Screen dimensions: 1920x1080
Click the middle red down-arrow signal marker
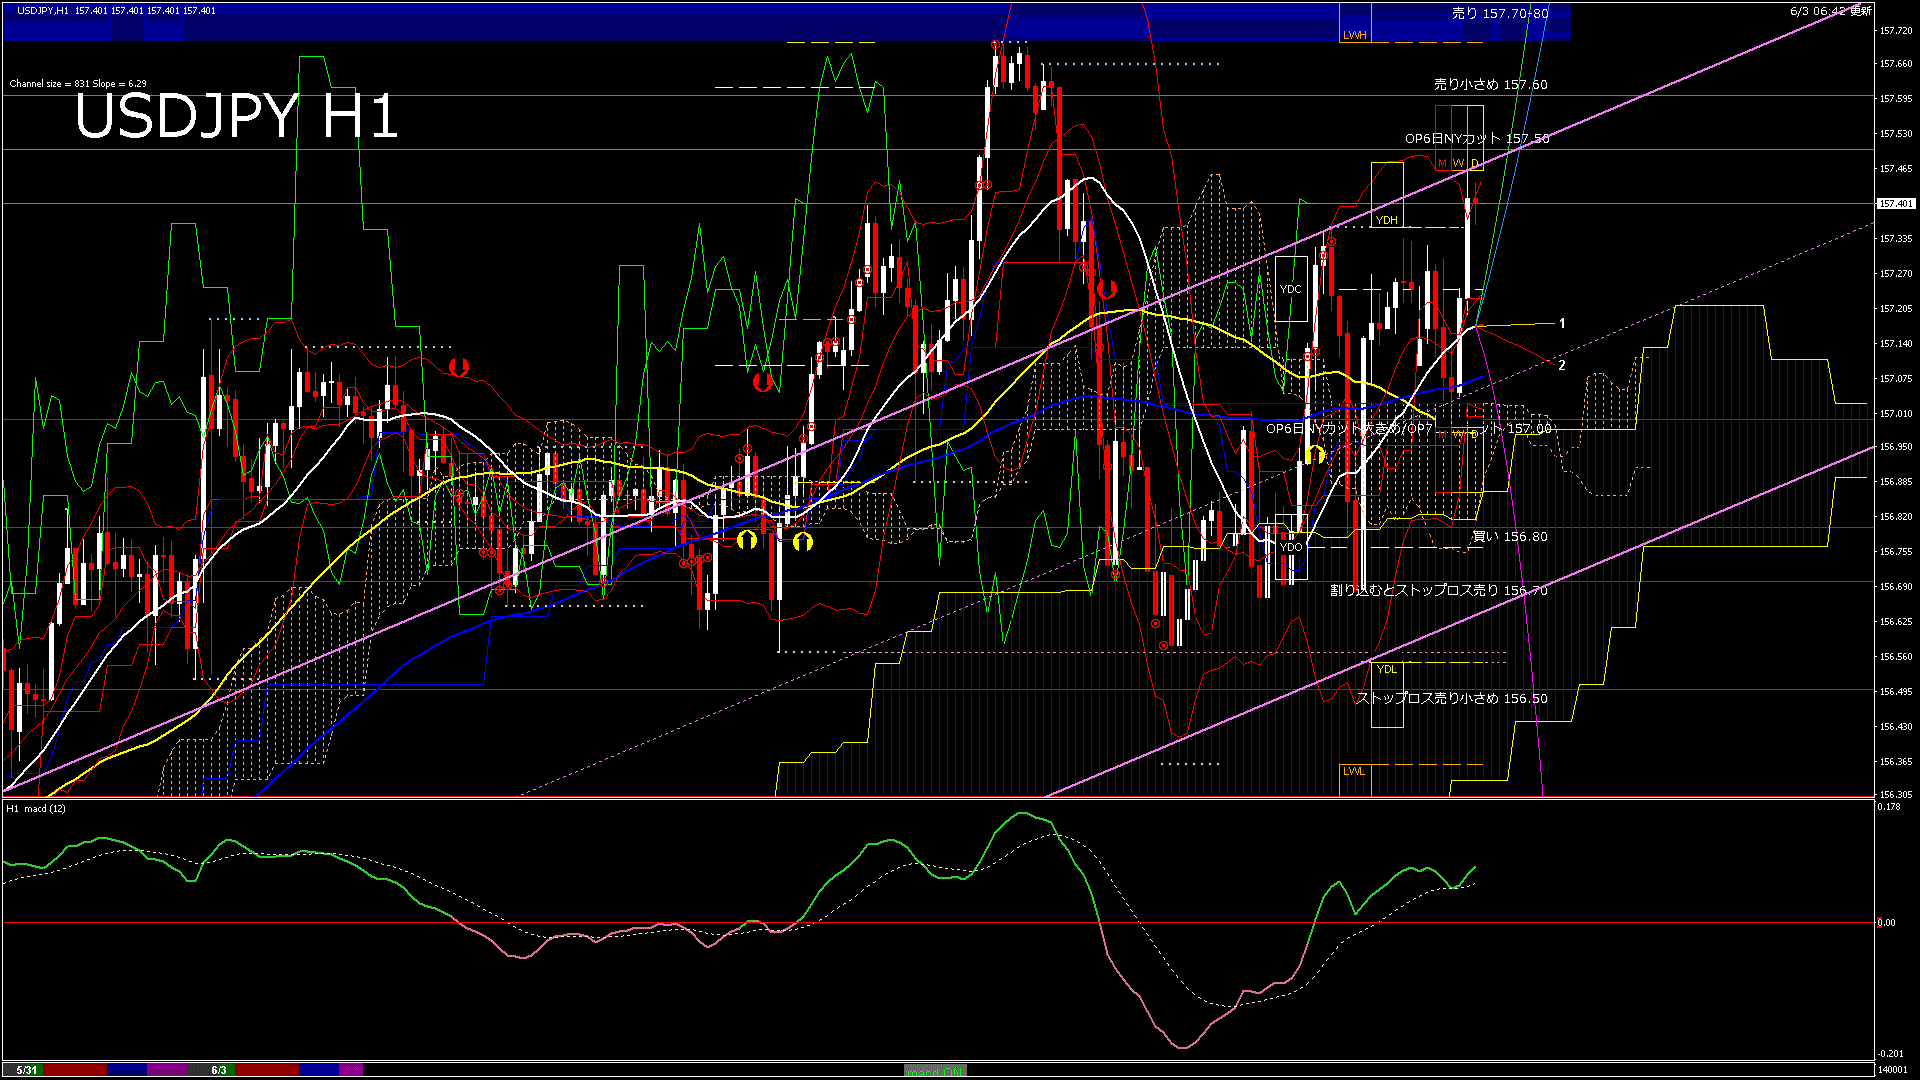(x=763, y=381)
